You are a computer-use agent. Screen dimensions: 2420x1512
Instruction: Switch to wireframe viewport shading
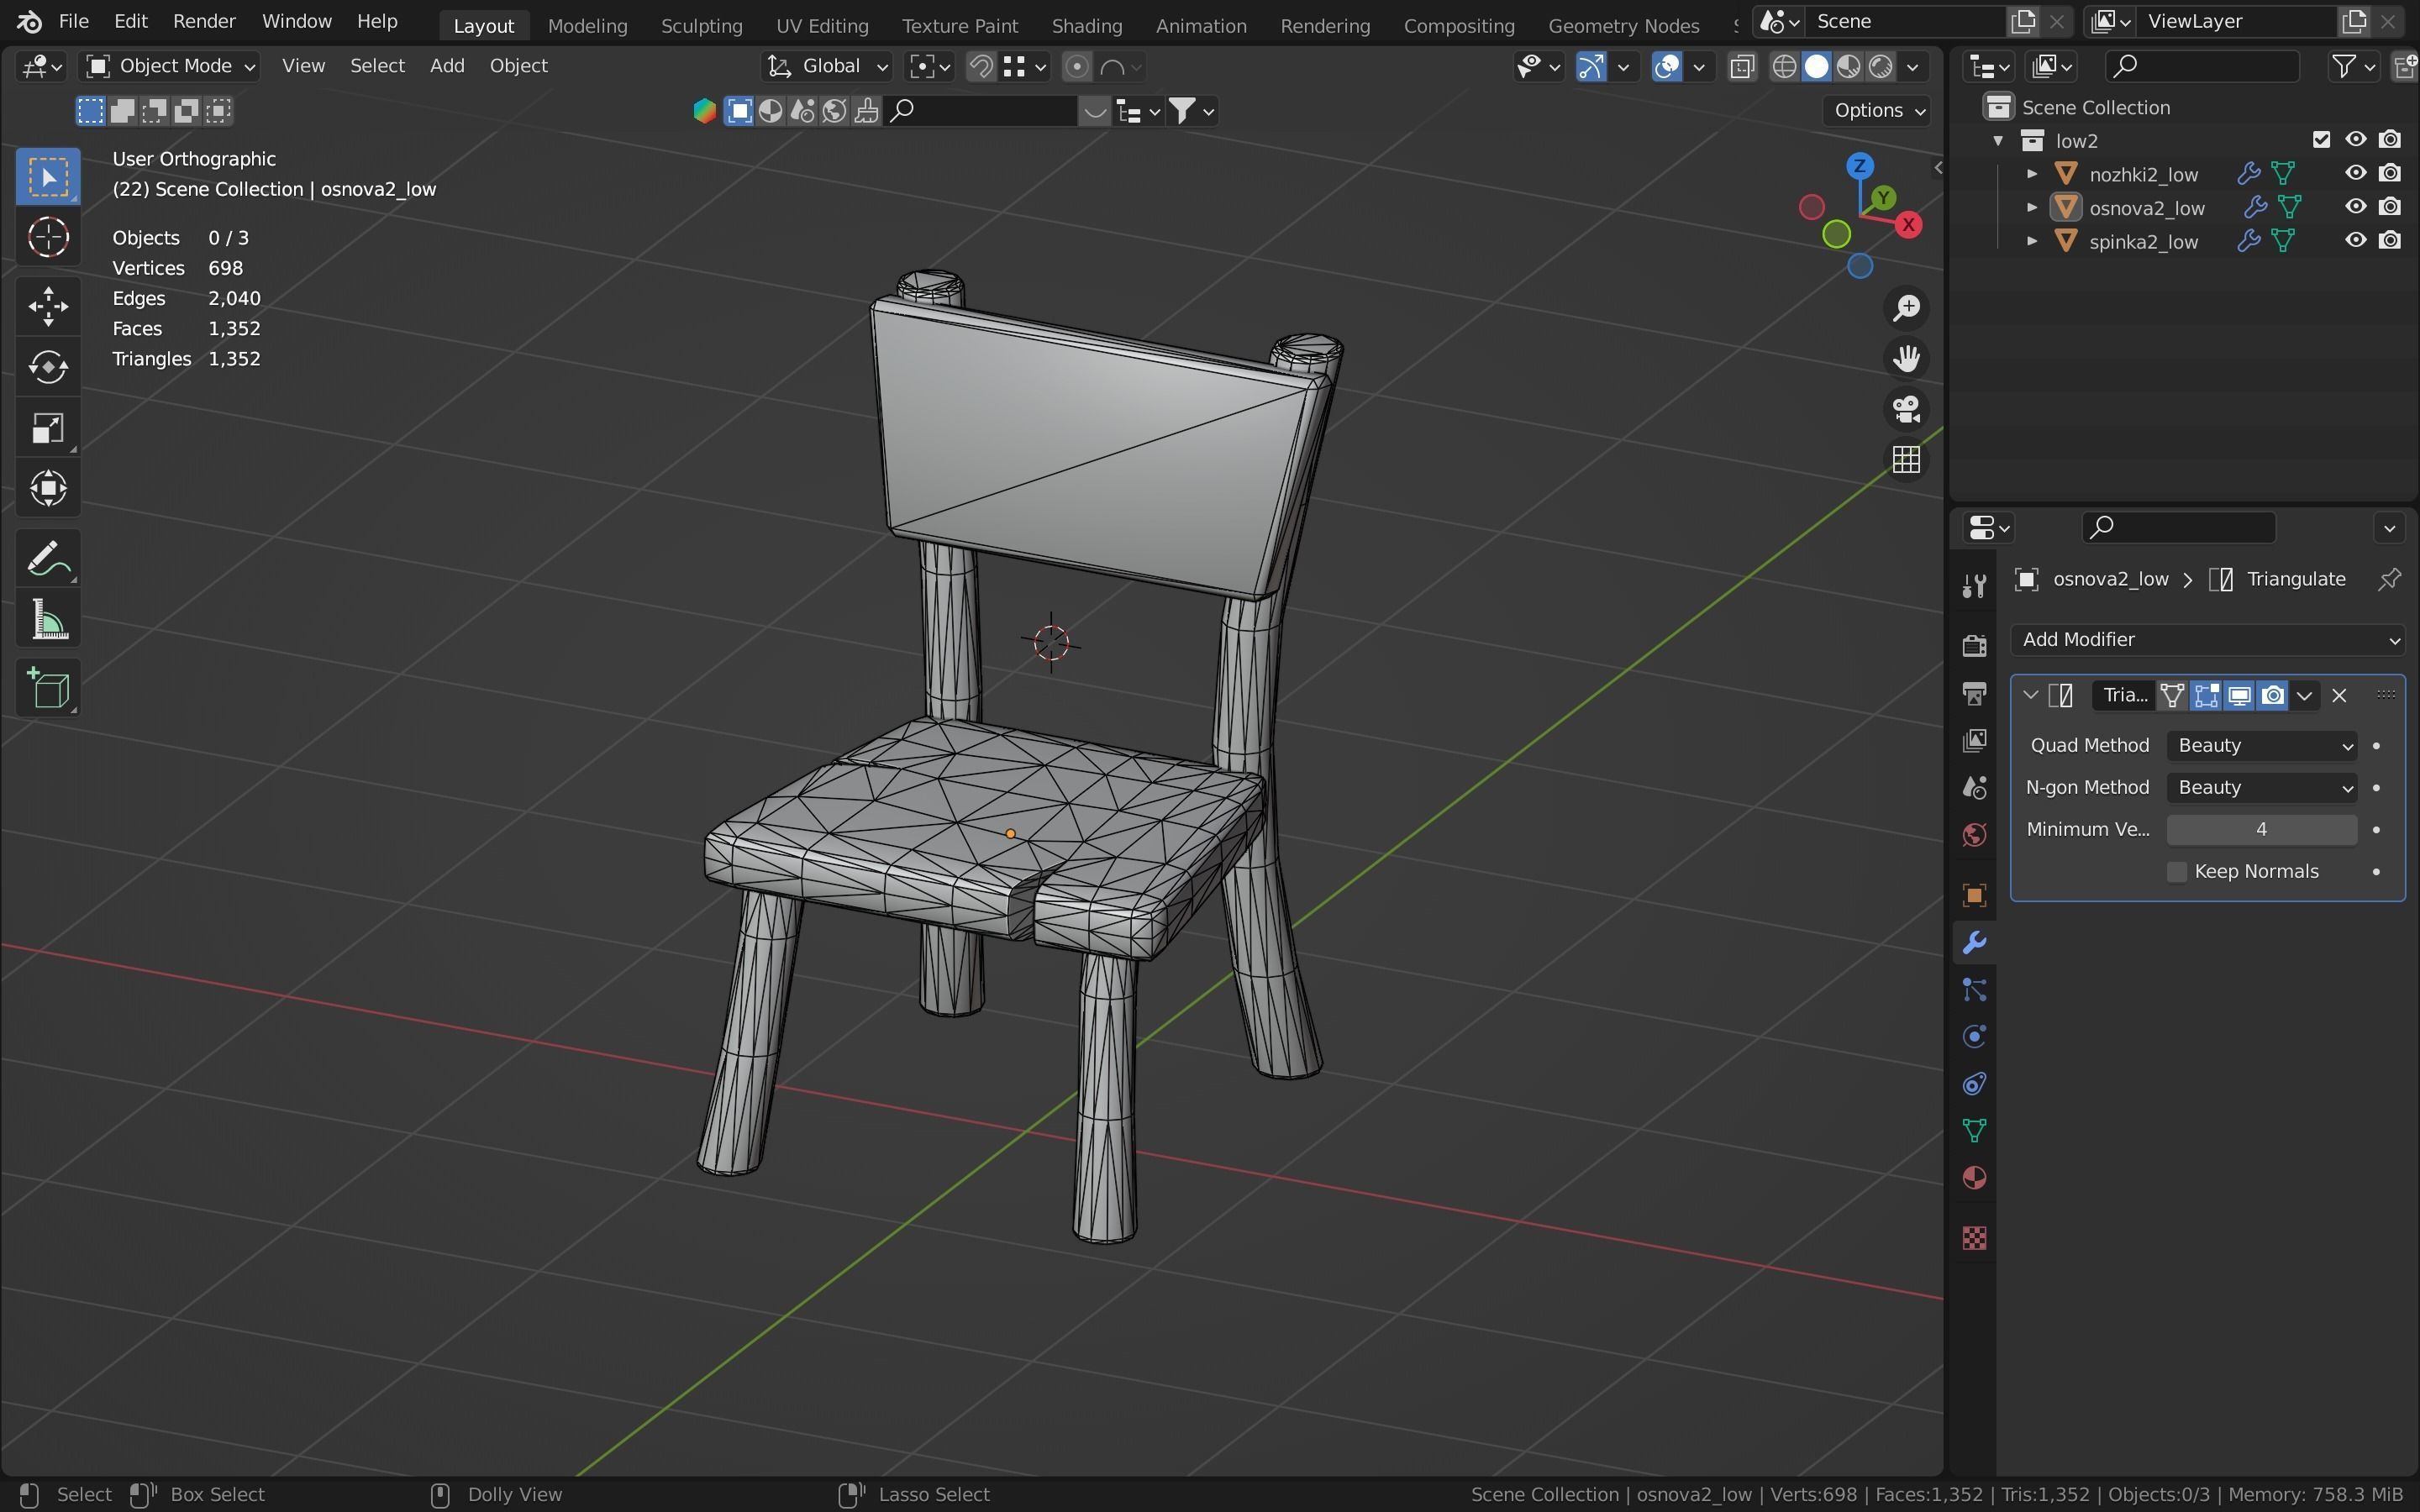[1785, 67]
